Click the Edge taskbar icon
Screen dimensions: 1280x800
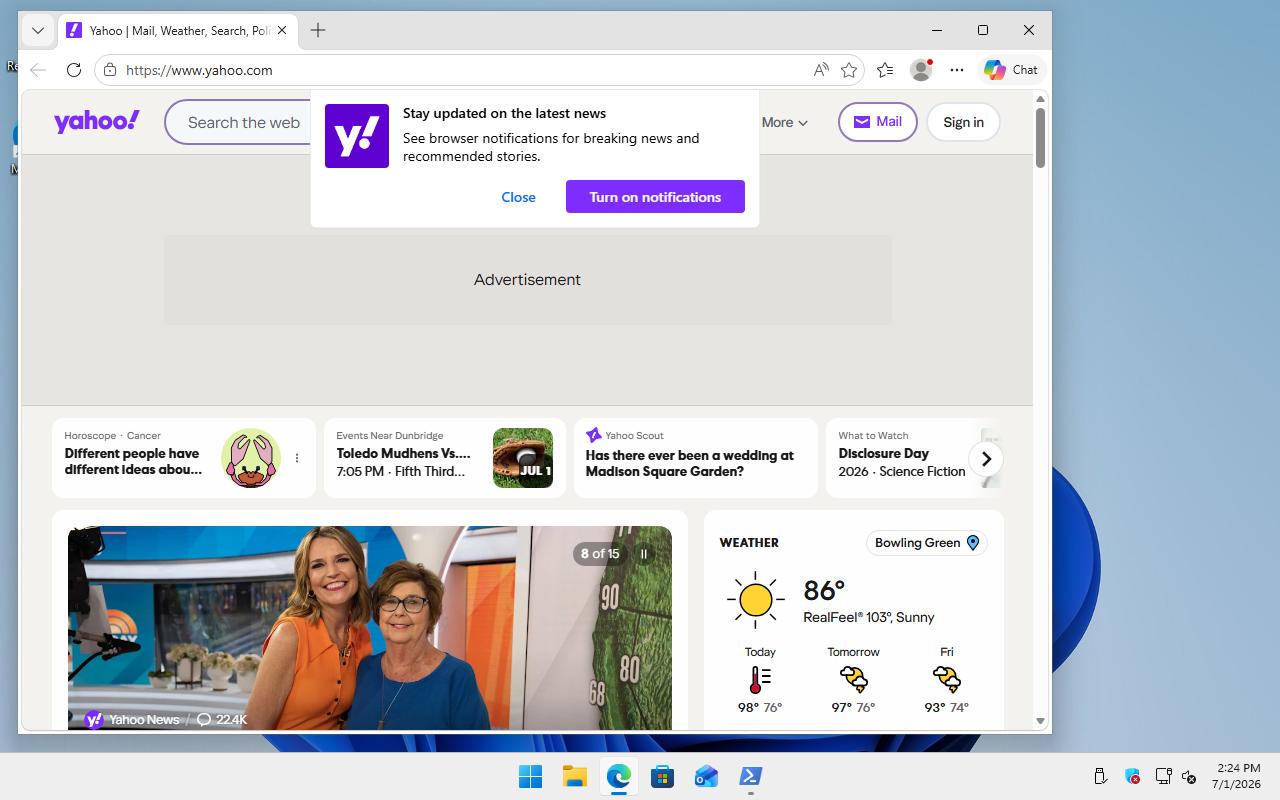pyautogui.click(x=618, y=776)
